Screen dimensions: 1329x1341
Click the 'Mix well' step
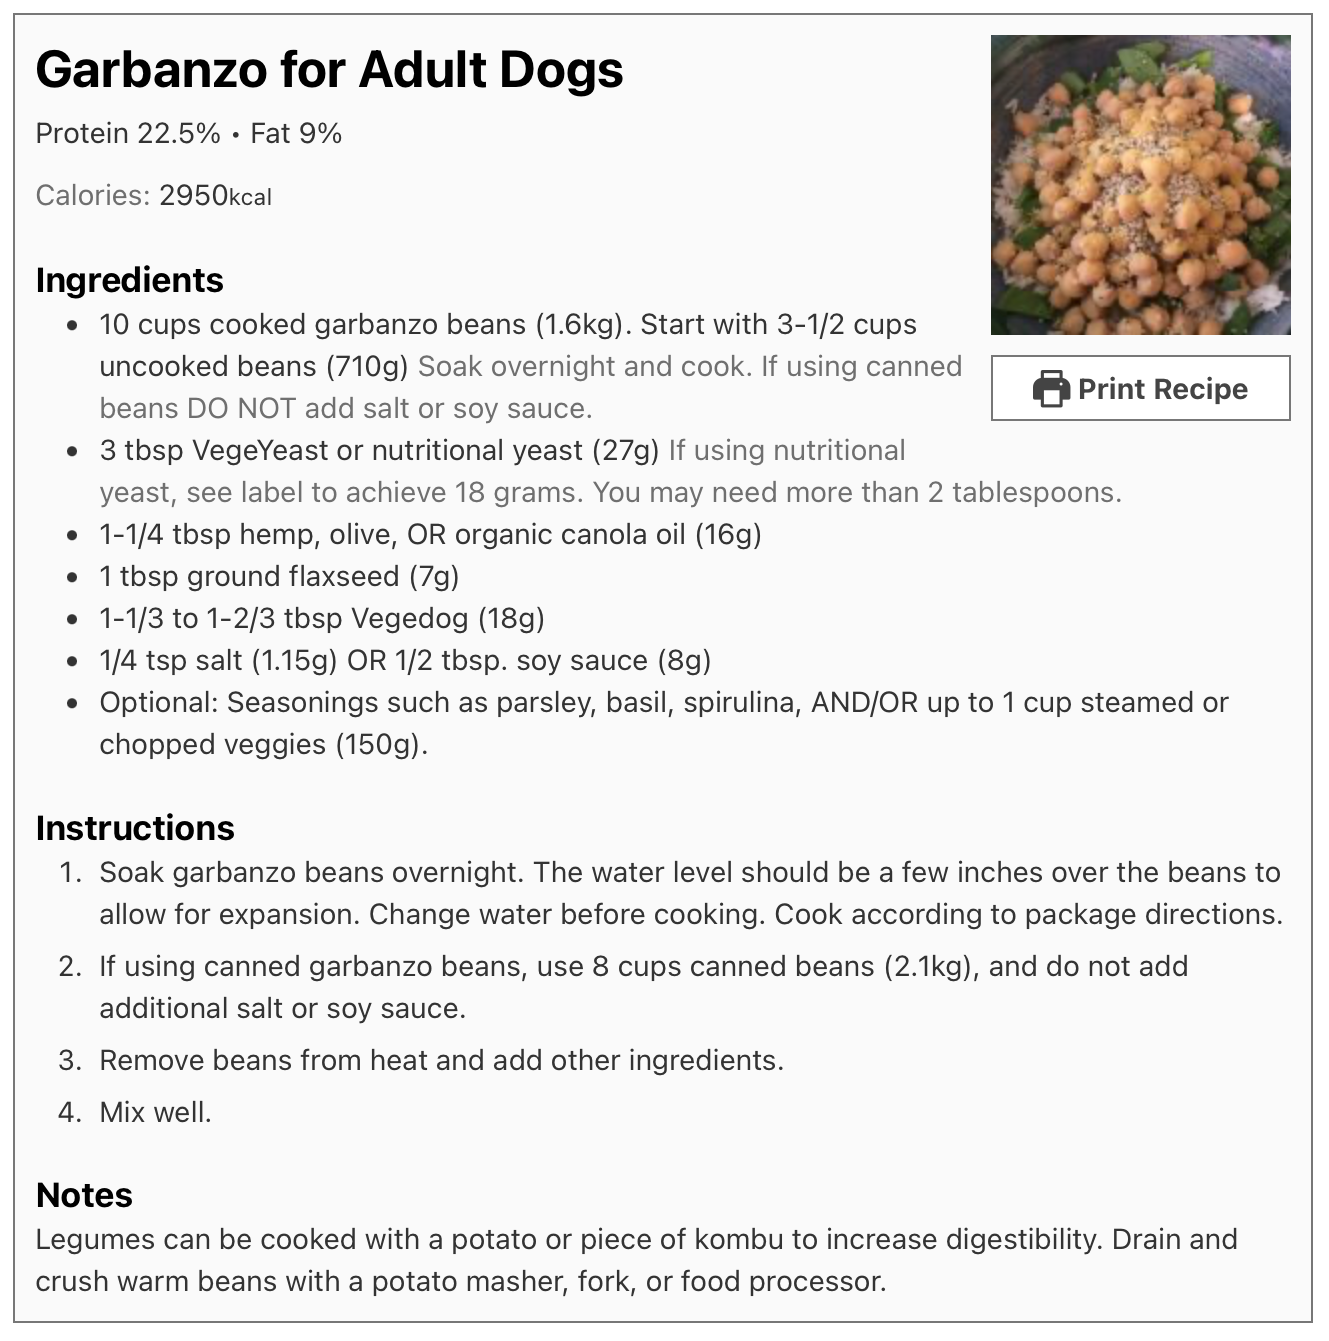point(155,1112)
